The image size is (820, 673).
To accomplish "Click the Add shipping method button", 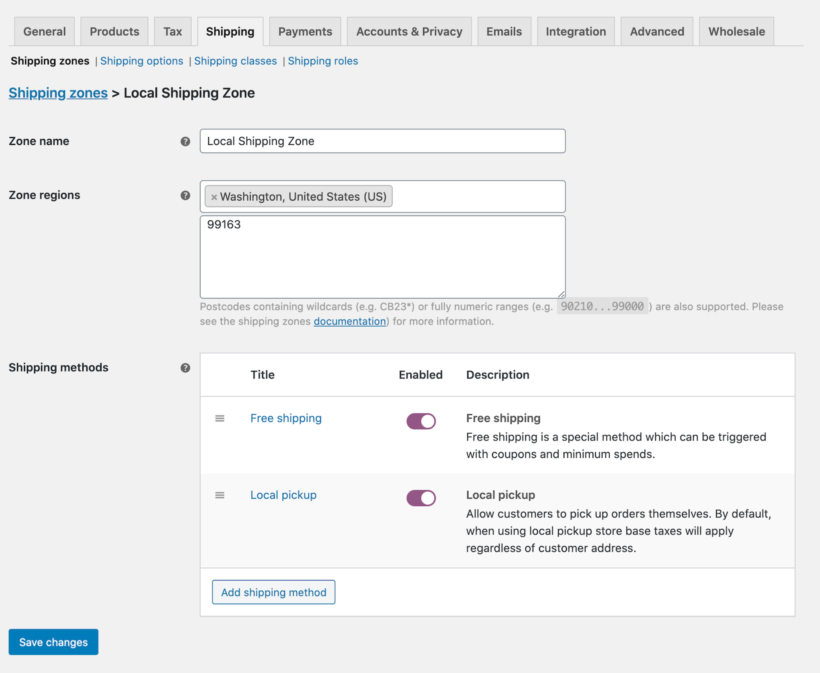I will [273, 592].
